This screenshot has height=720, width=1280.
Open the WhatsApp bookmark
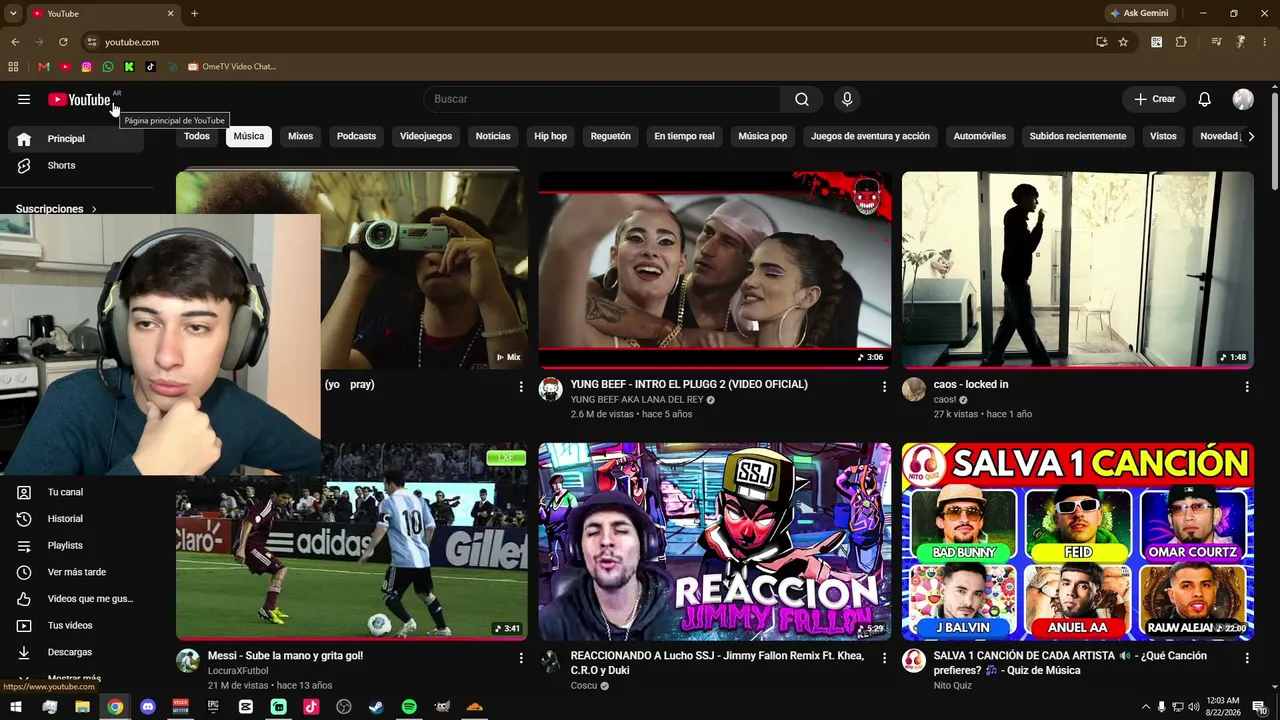(x=108, y=67)
